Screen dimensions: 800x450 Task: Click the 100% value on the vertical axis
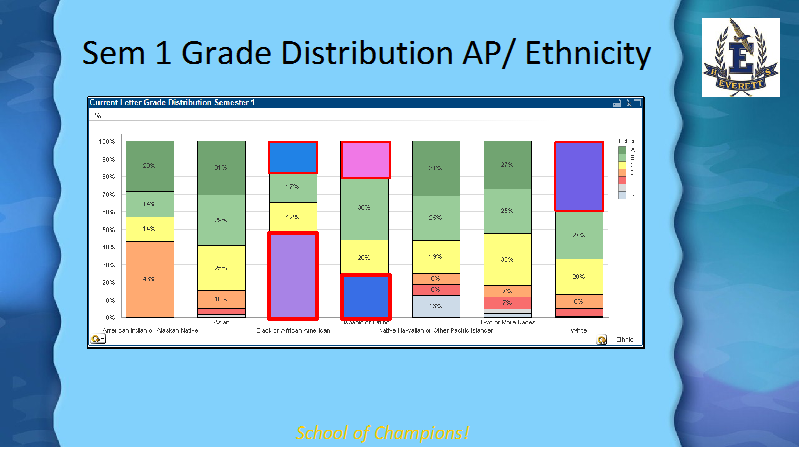[x=107, y=141]
